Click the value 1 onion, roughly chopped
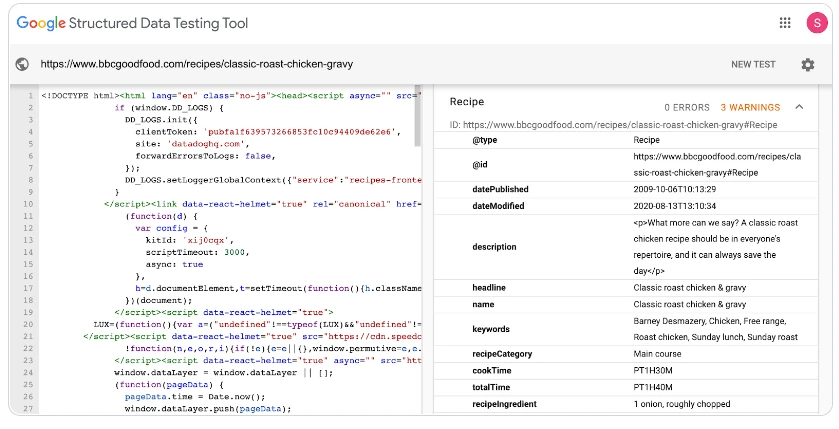The image size is (839, 429). pos(682,404)
